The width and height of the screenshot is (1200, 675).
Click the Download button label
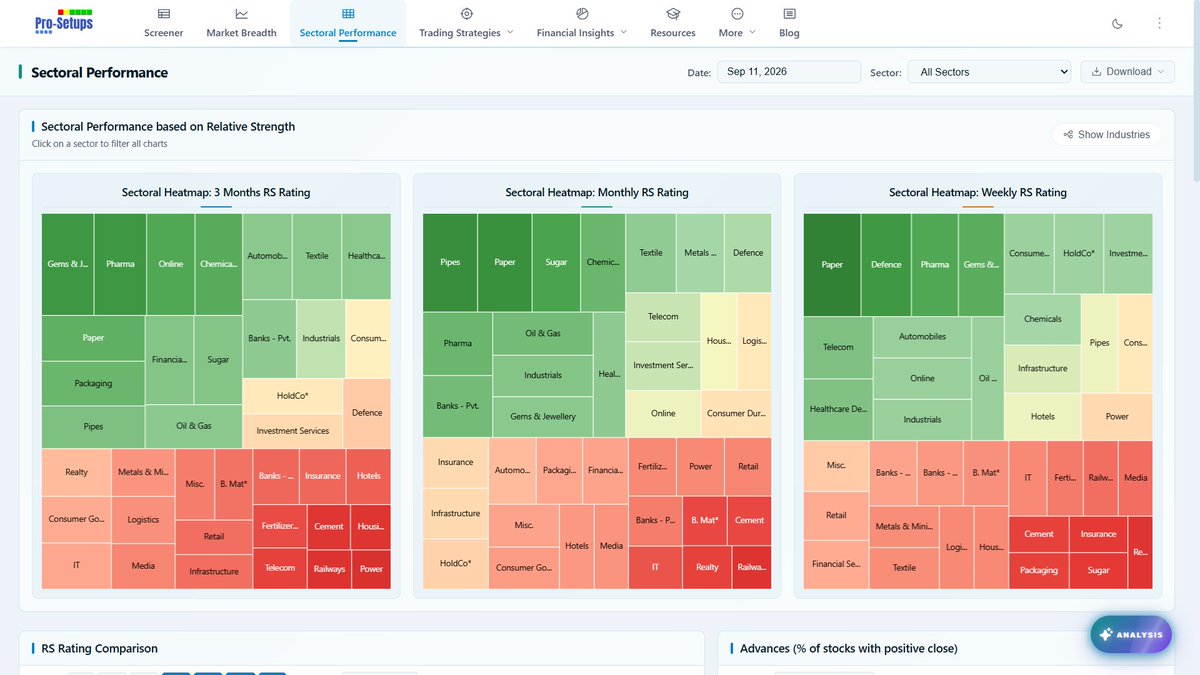click(x=1129, y=72)
